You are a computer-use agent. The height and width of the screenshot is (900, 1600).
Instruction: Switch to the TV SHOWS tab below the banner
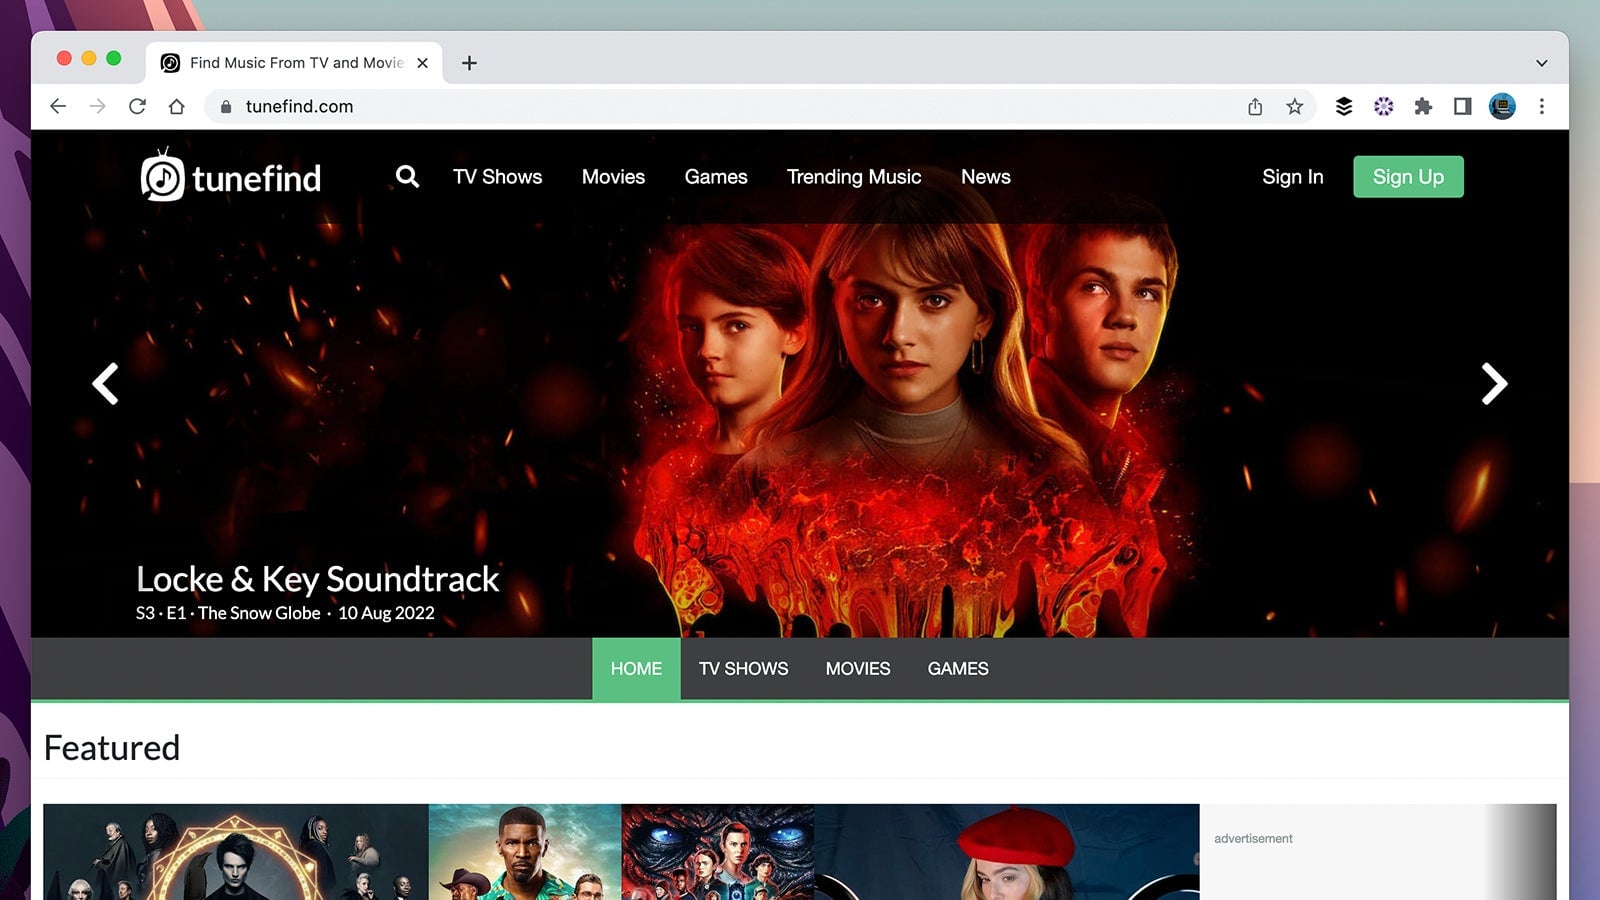click(x=743, y=668)
